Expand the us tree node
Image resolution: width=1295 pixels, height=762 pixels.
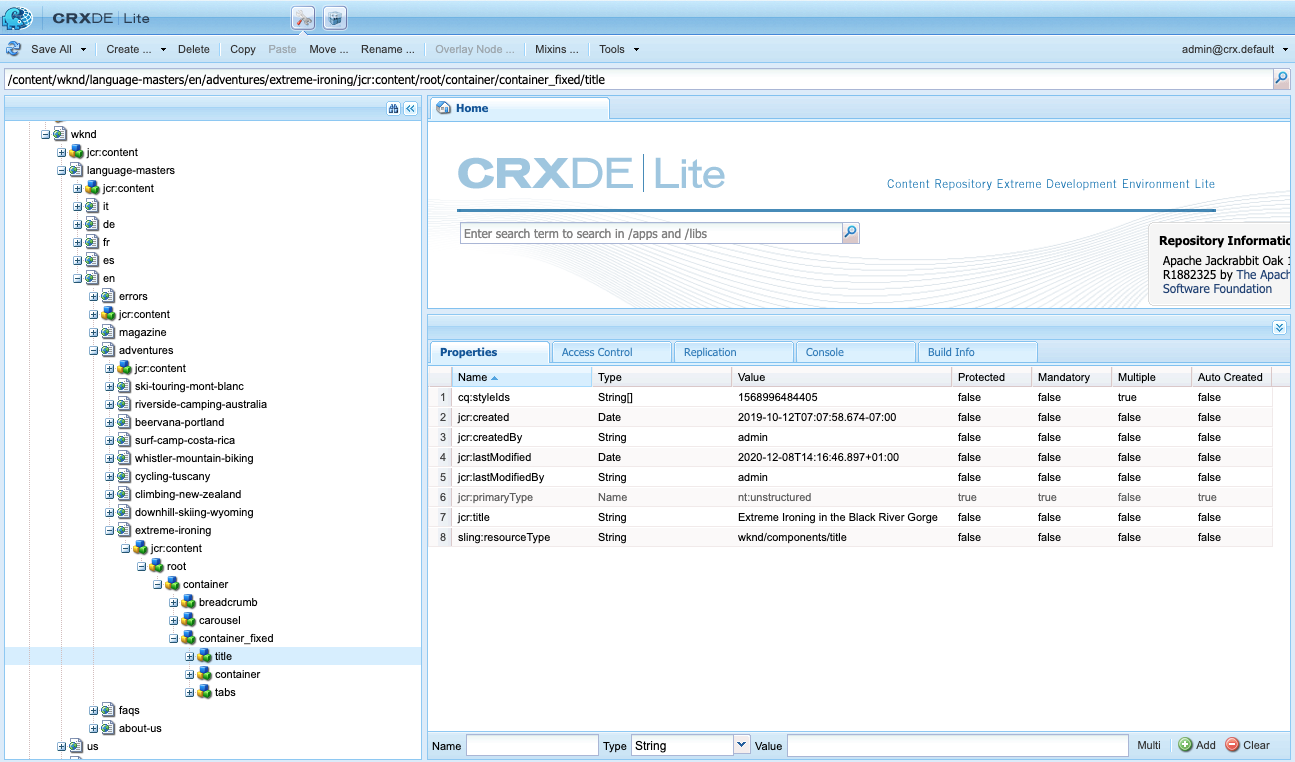(61, 746)
